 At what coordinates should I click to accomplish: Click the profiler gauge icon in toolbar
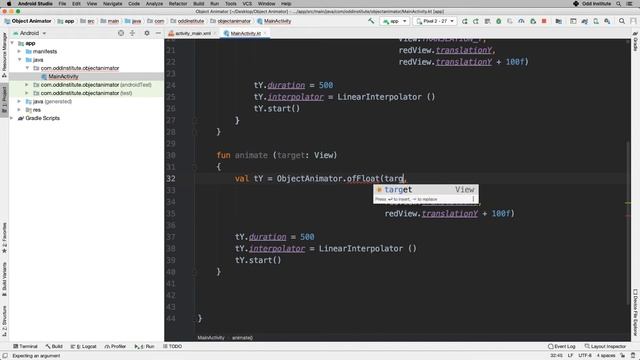click(521, 21)
